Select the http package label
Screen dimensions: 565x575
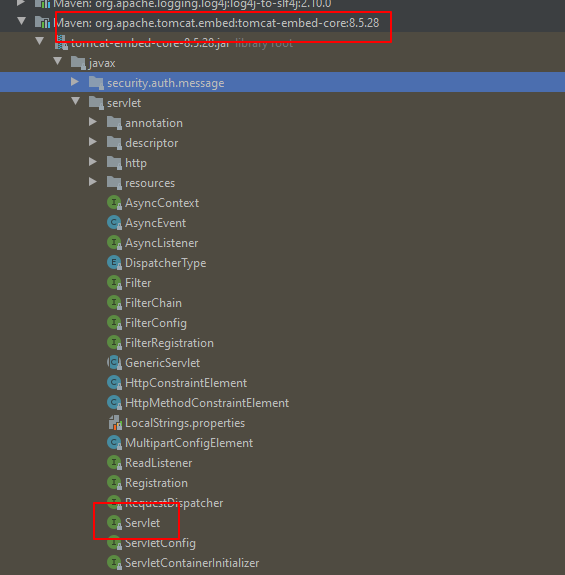coord(136,163)
